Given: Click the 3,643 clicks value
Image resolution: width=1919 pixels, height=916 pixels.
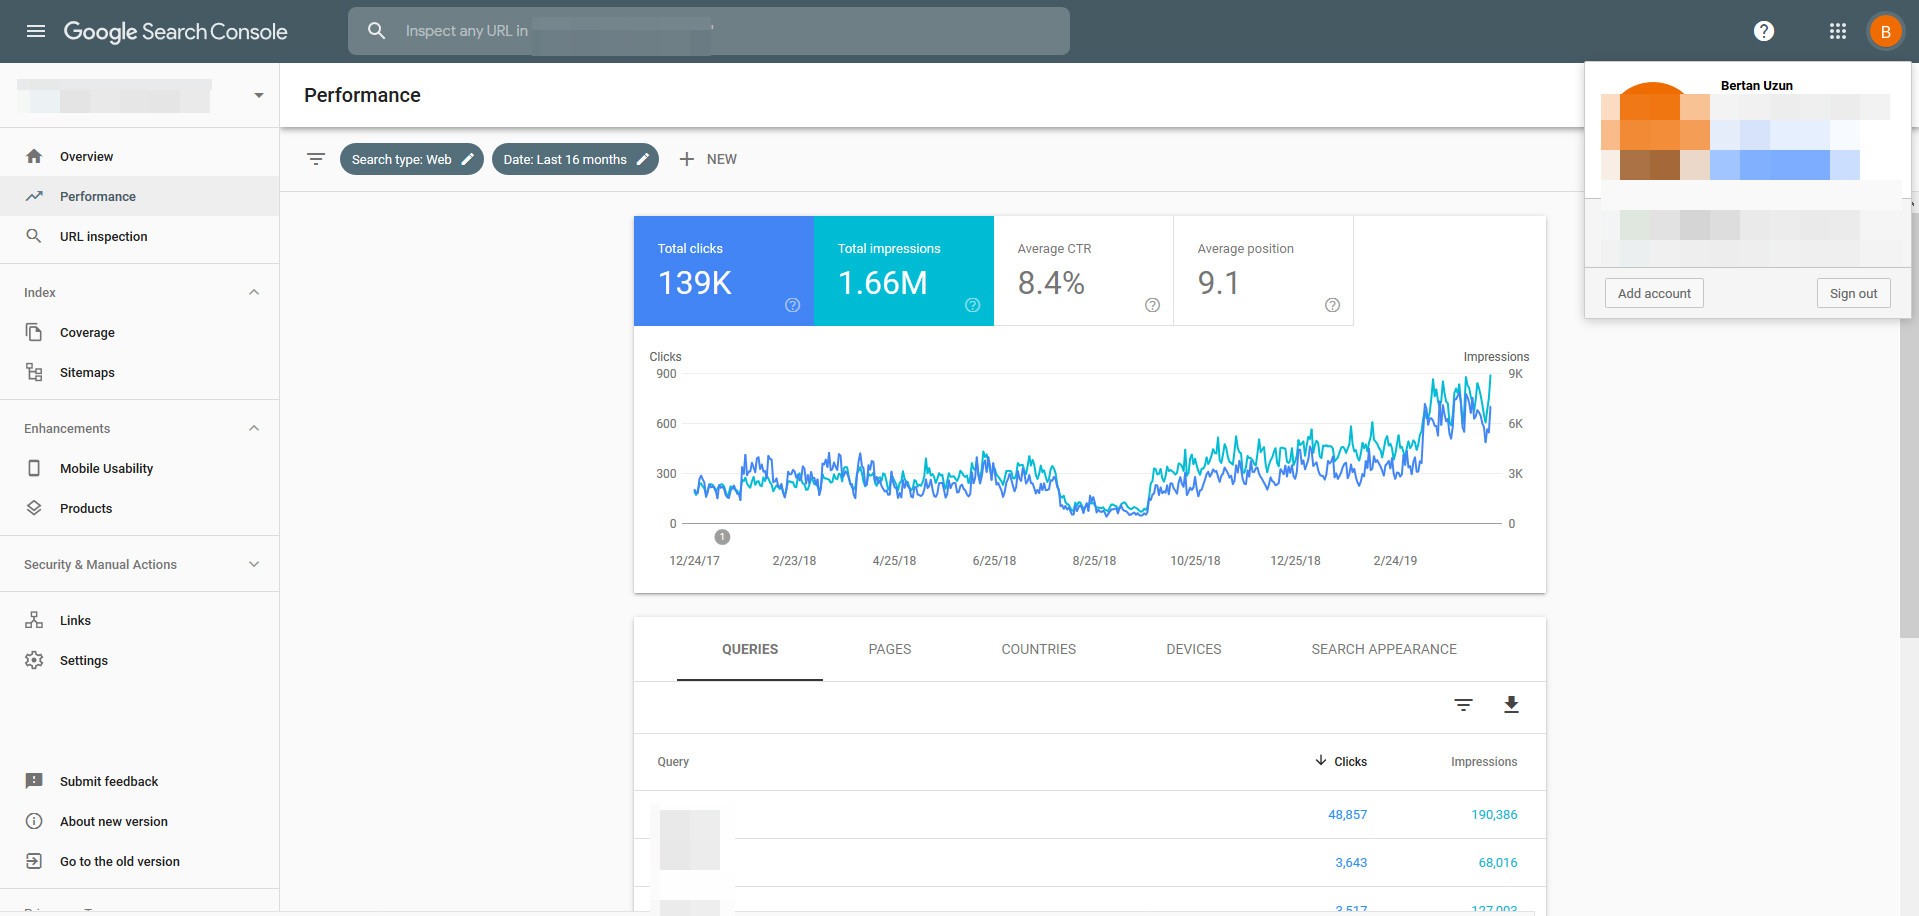Looking at the screenshot, I should (x=1351, y=863).
